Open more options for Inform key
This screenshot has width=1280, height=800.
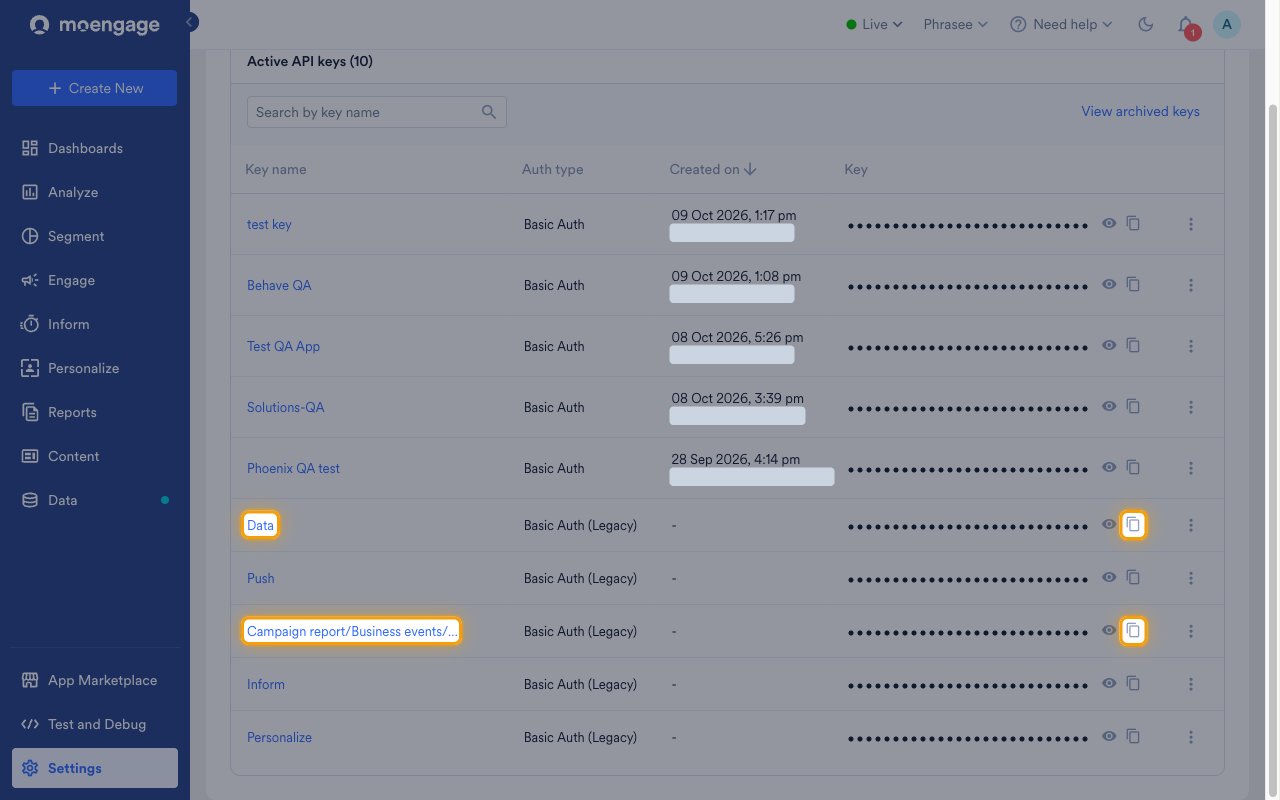tap(1191, 684)
